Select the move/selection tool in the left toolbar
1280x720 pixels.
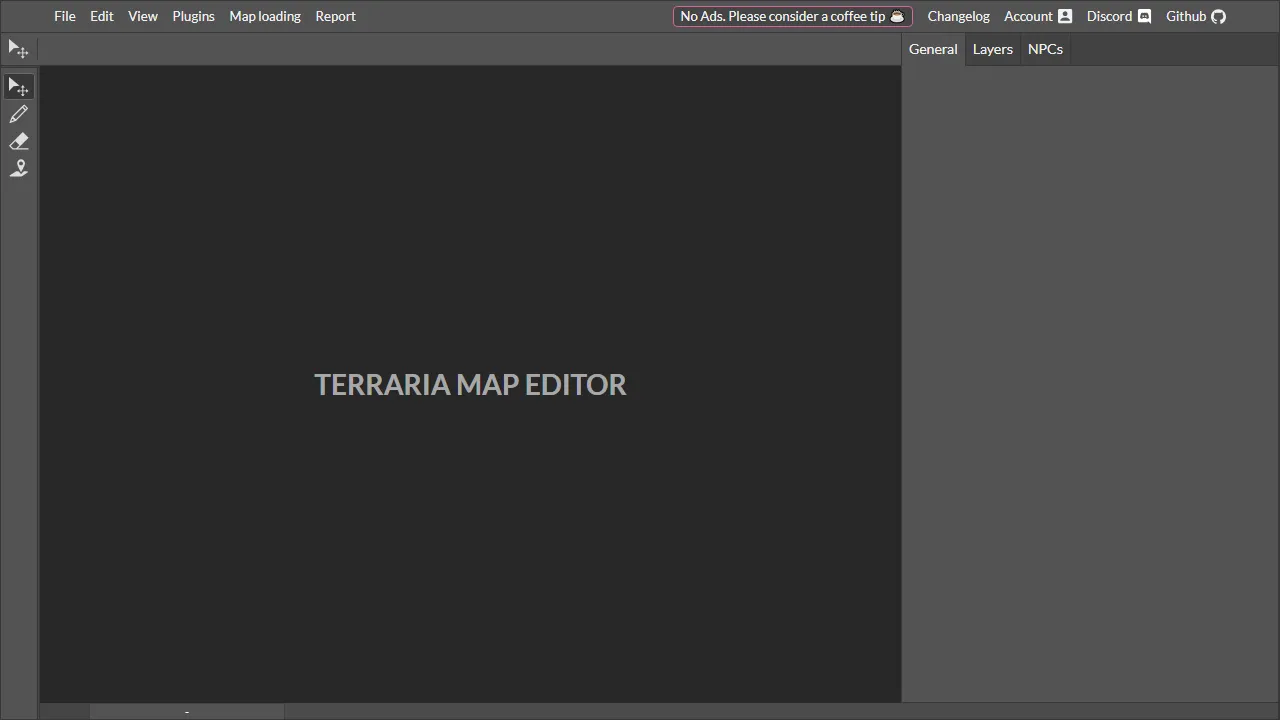18,86
